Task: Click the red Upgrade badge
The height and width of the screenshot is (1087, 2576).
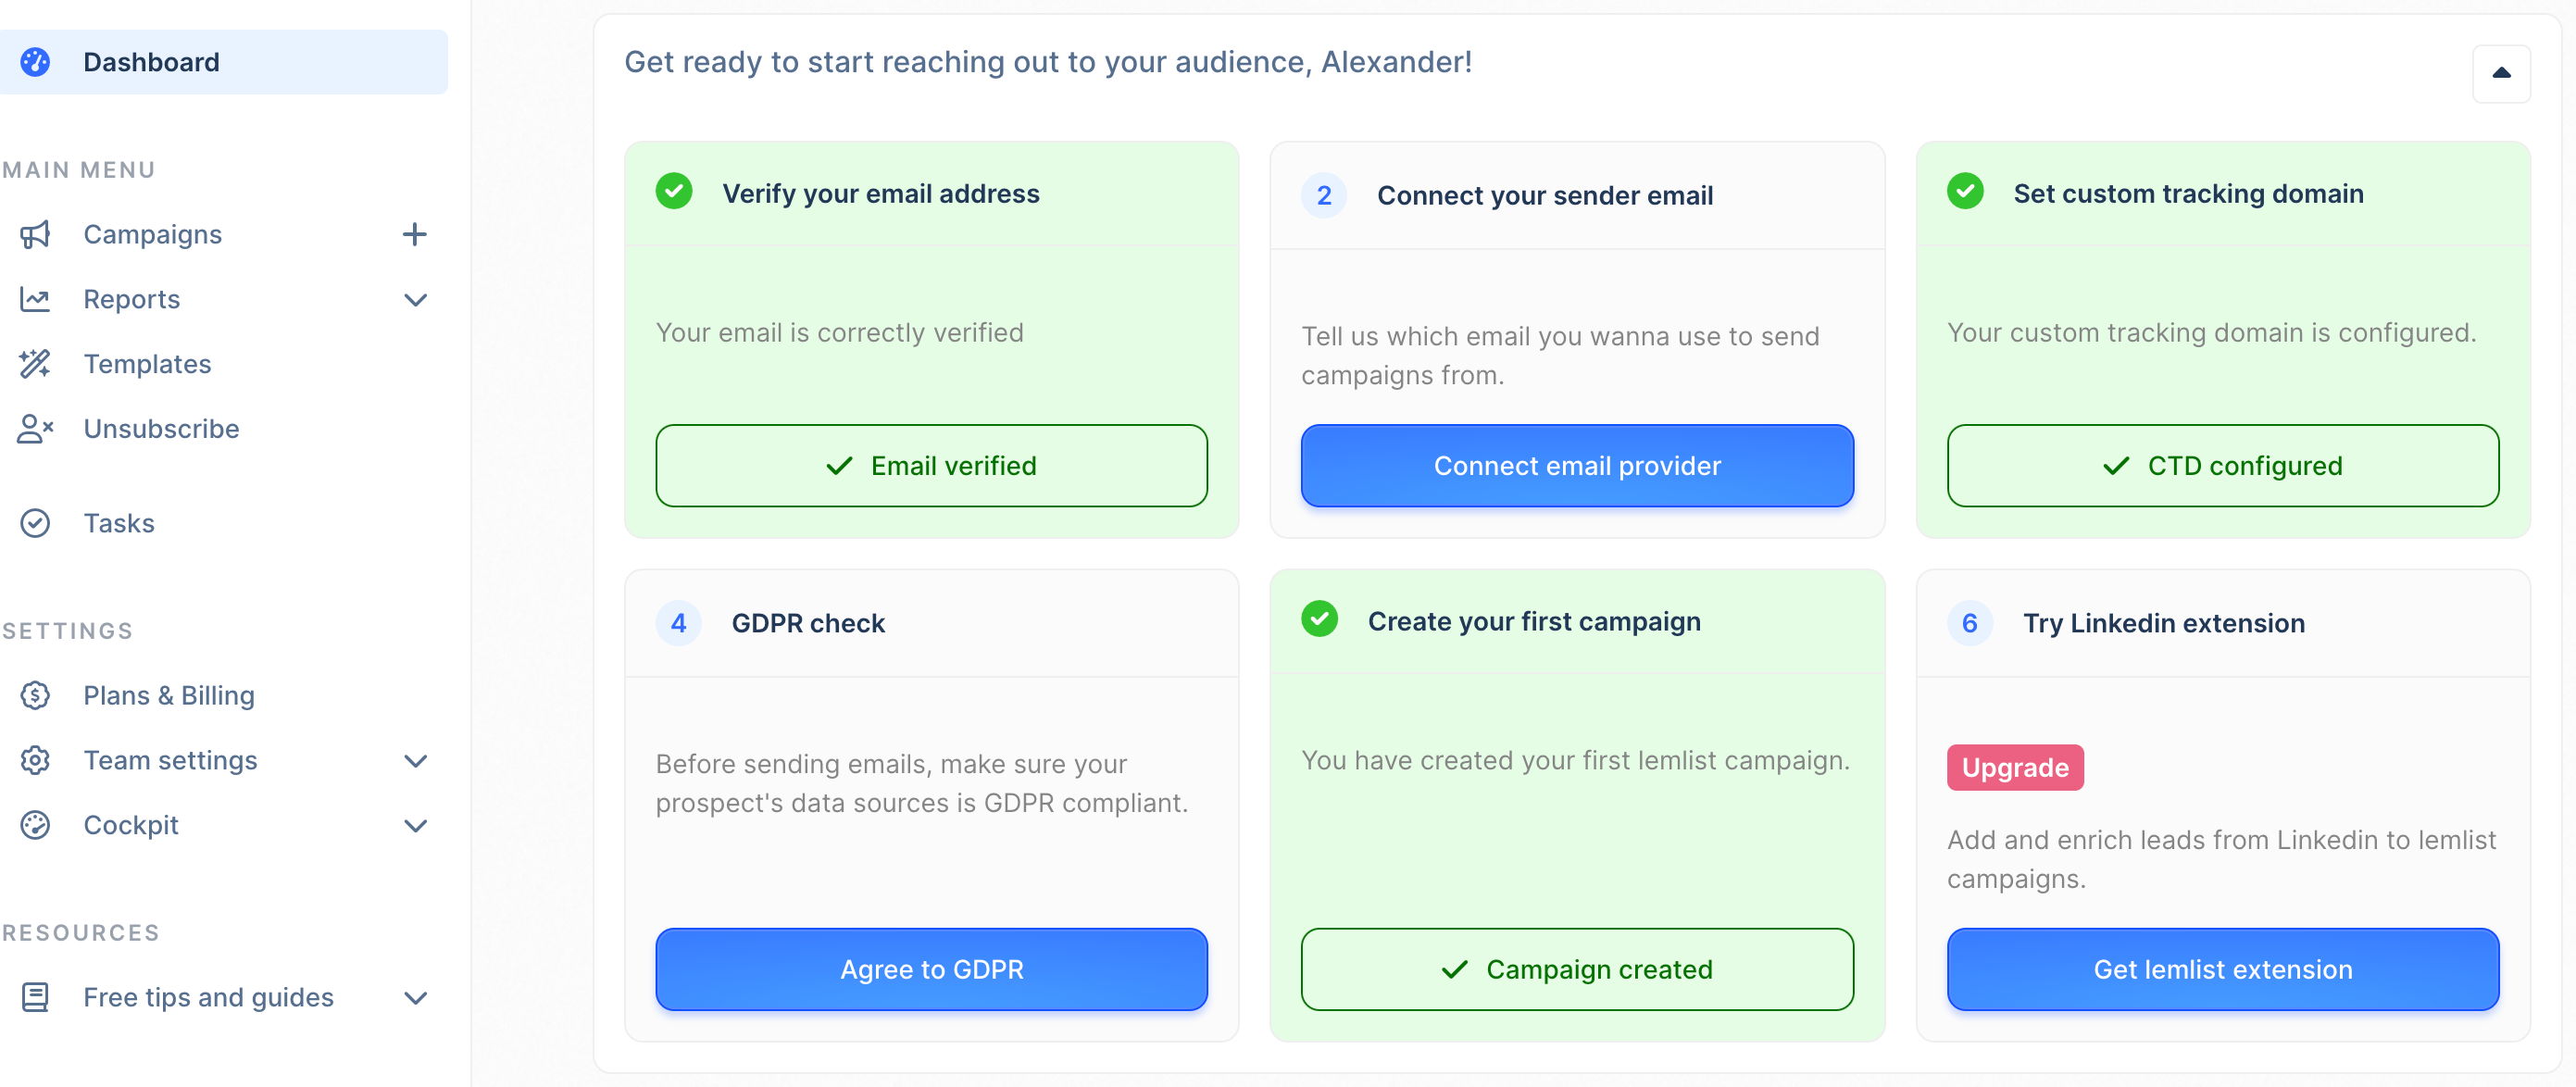Action: (2015, 768)
